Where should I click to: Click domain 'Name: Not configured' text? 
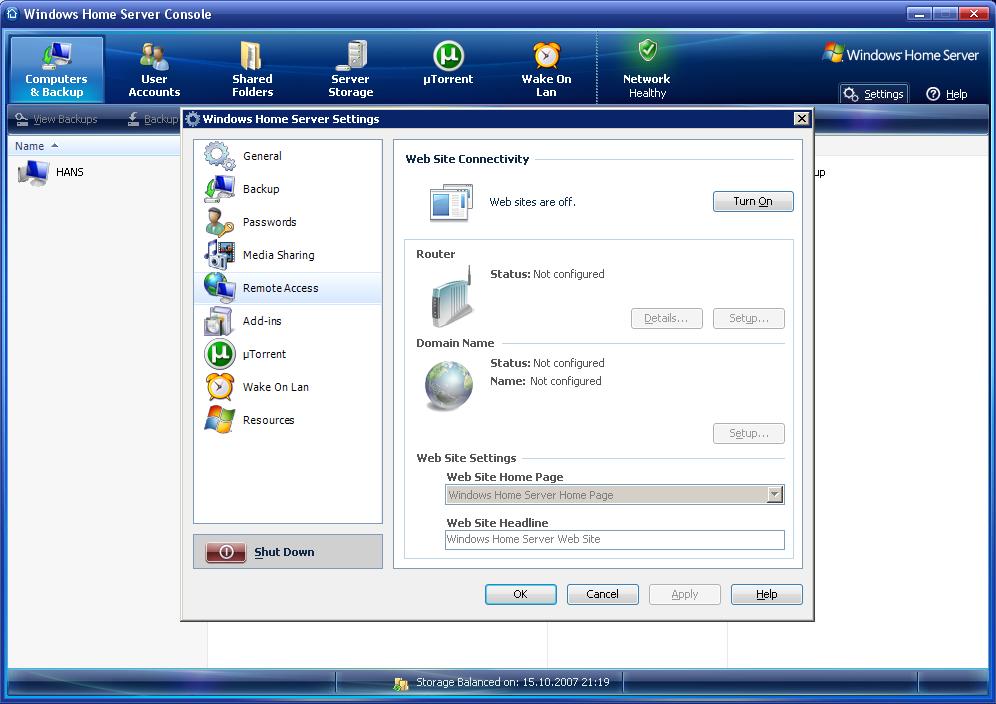tap(546, 381)
